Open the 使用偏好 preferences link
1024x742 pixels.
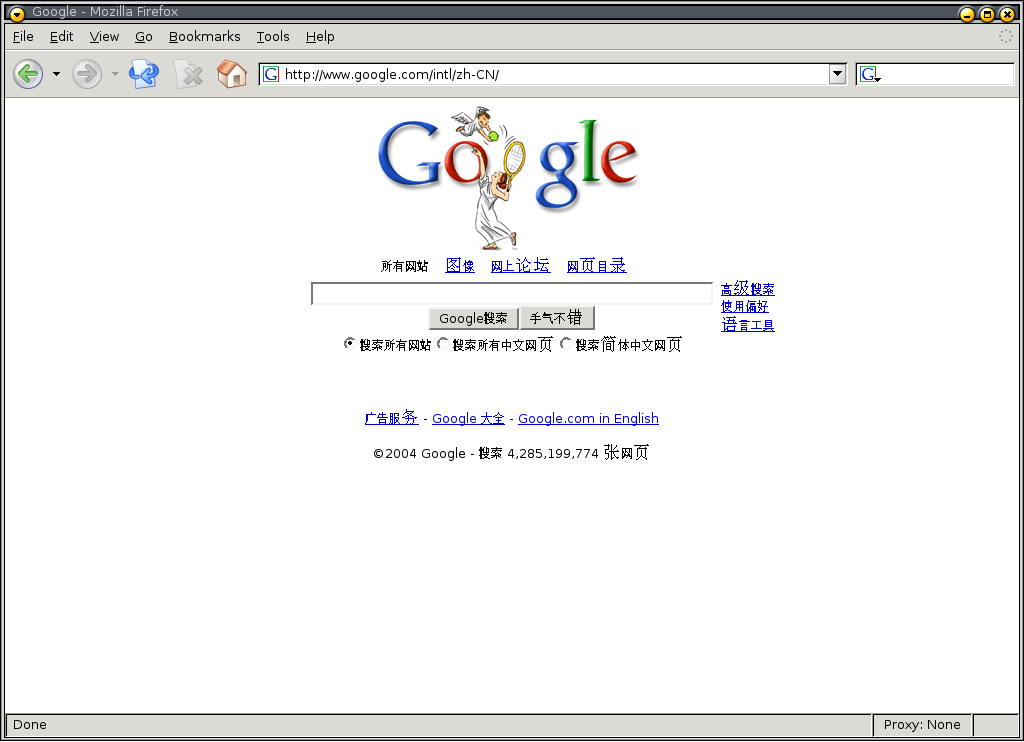point(744,306)
